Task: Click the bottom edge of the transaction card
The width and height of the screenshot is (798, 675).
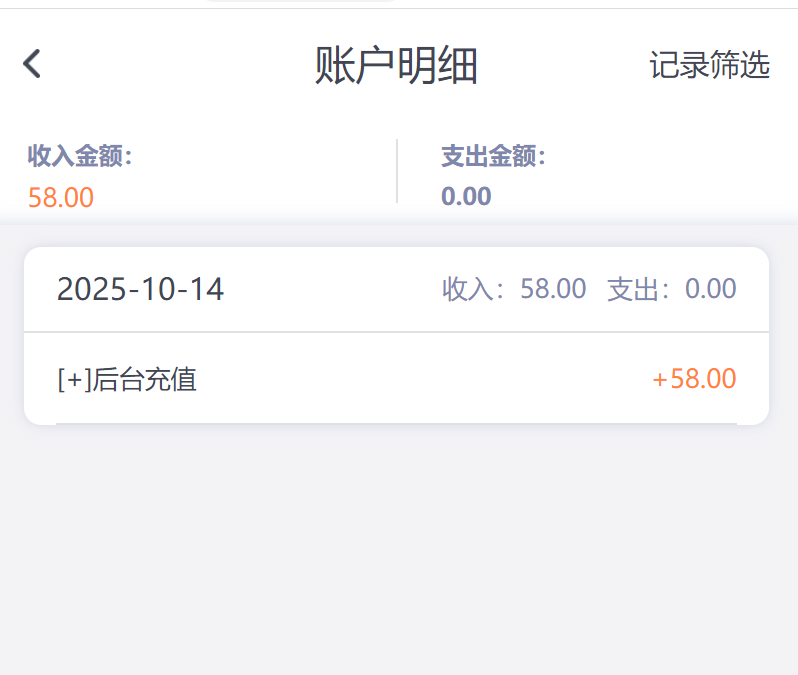Action: coord(396,423)
